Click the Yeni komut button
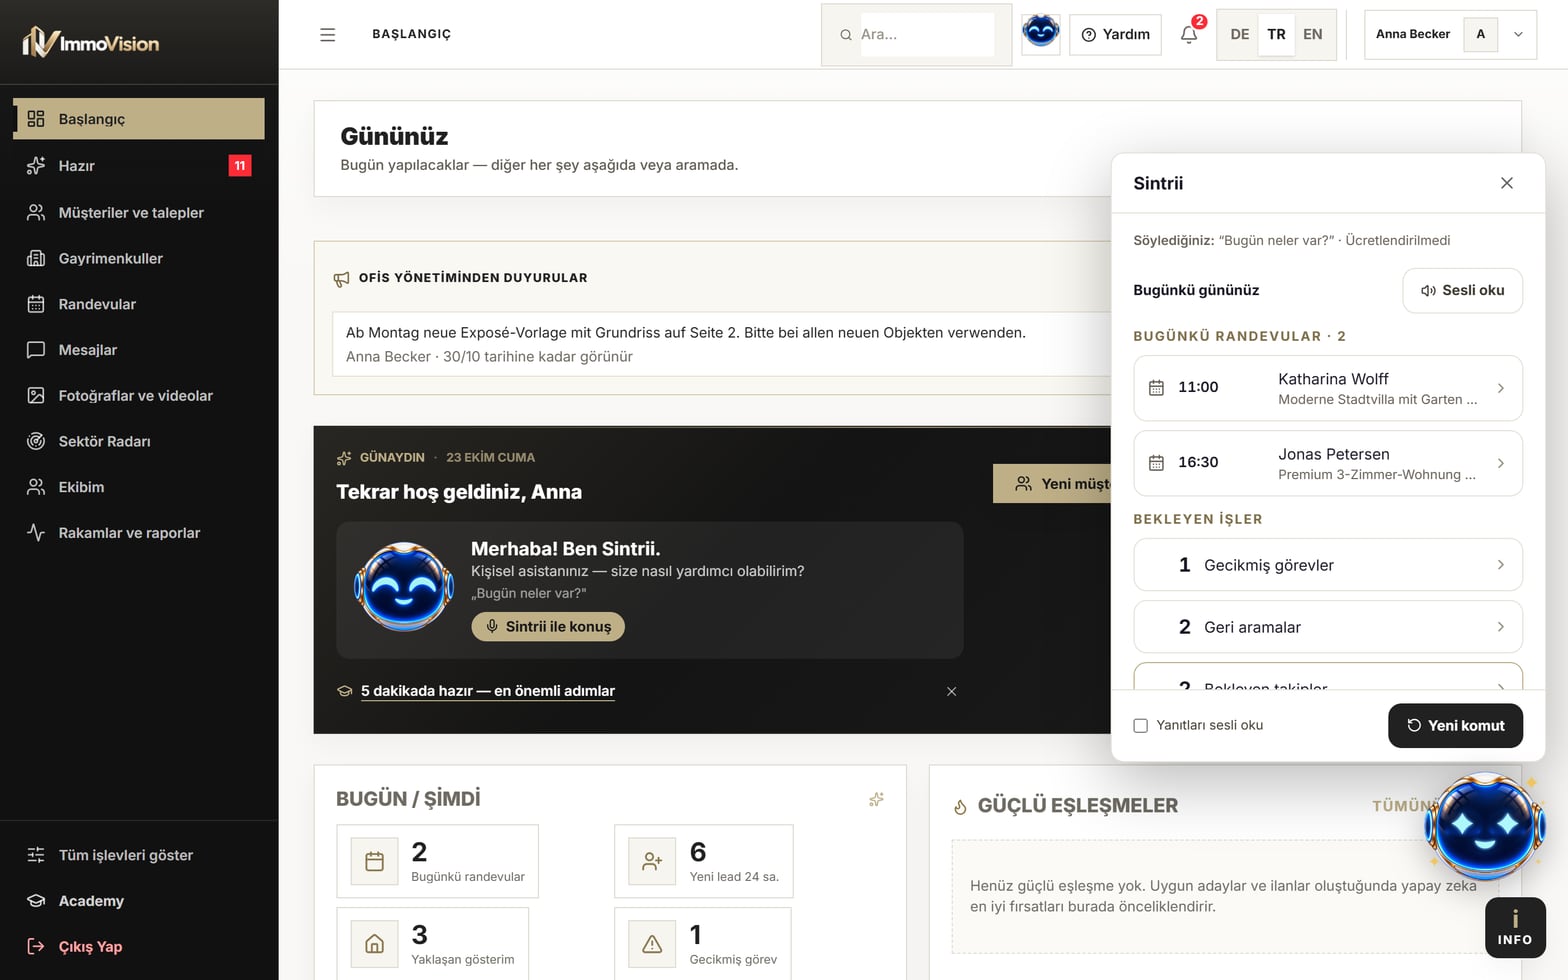The image size is (1568, 980). (1455, 725)
